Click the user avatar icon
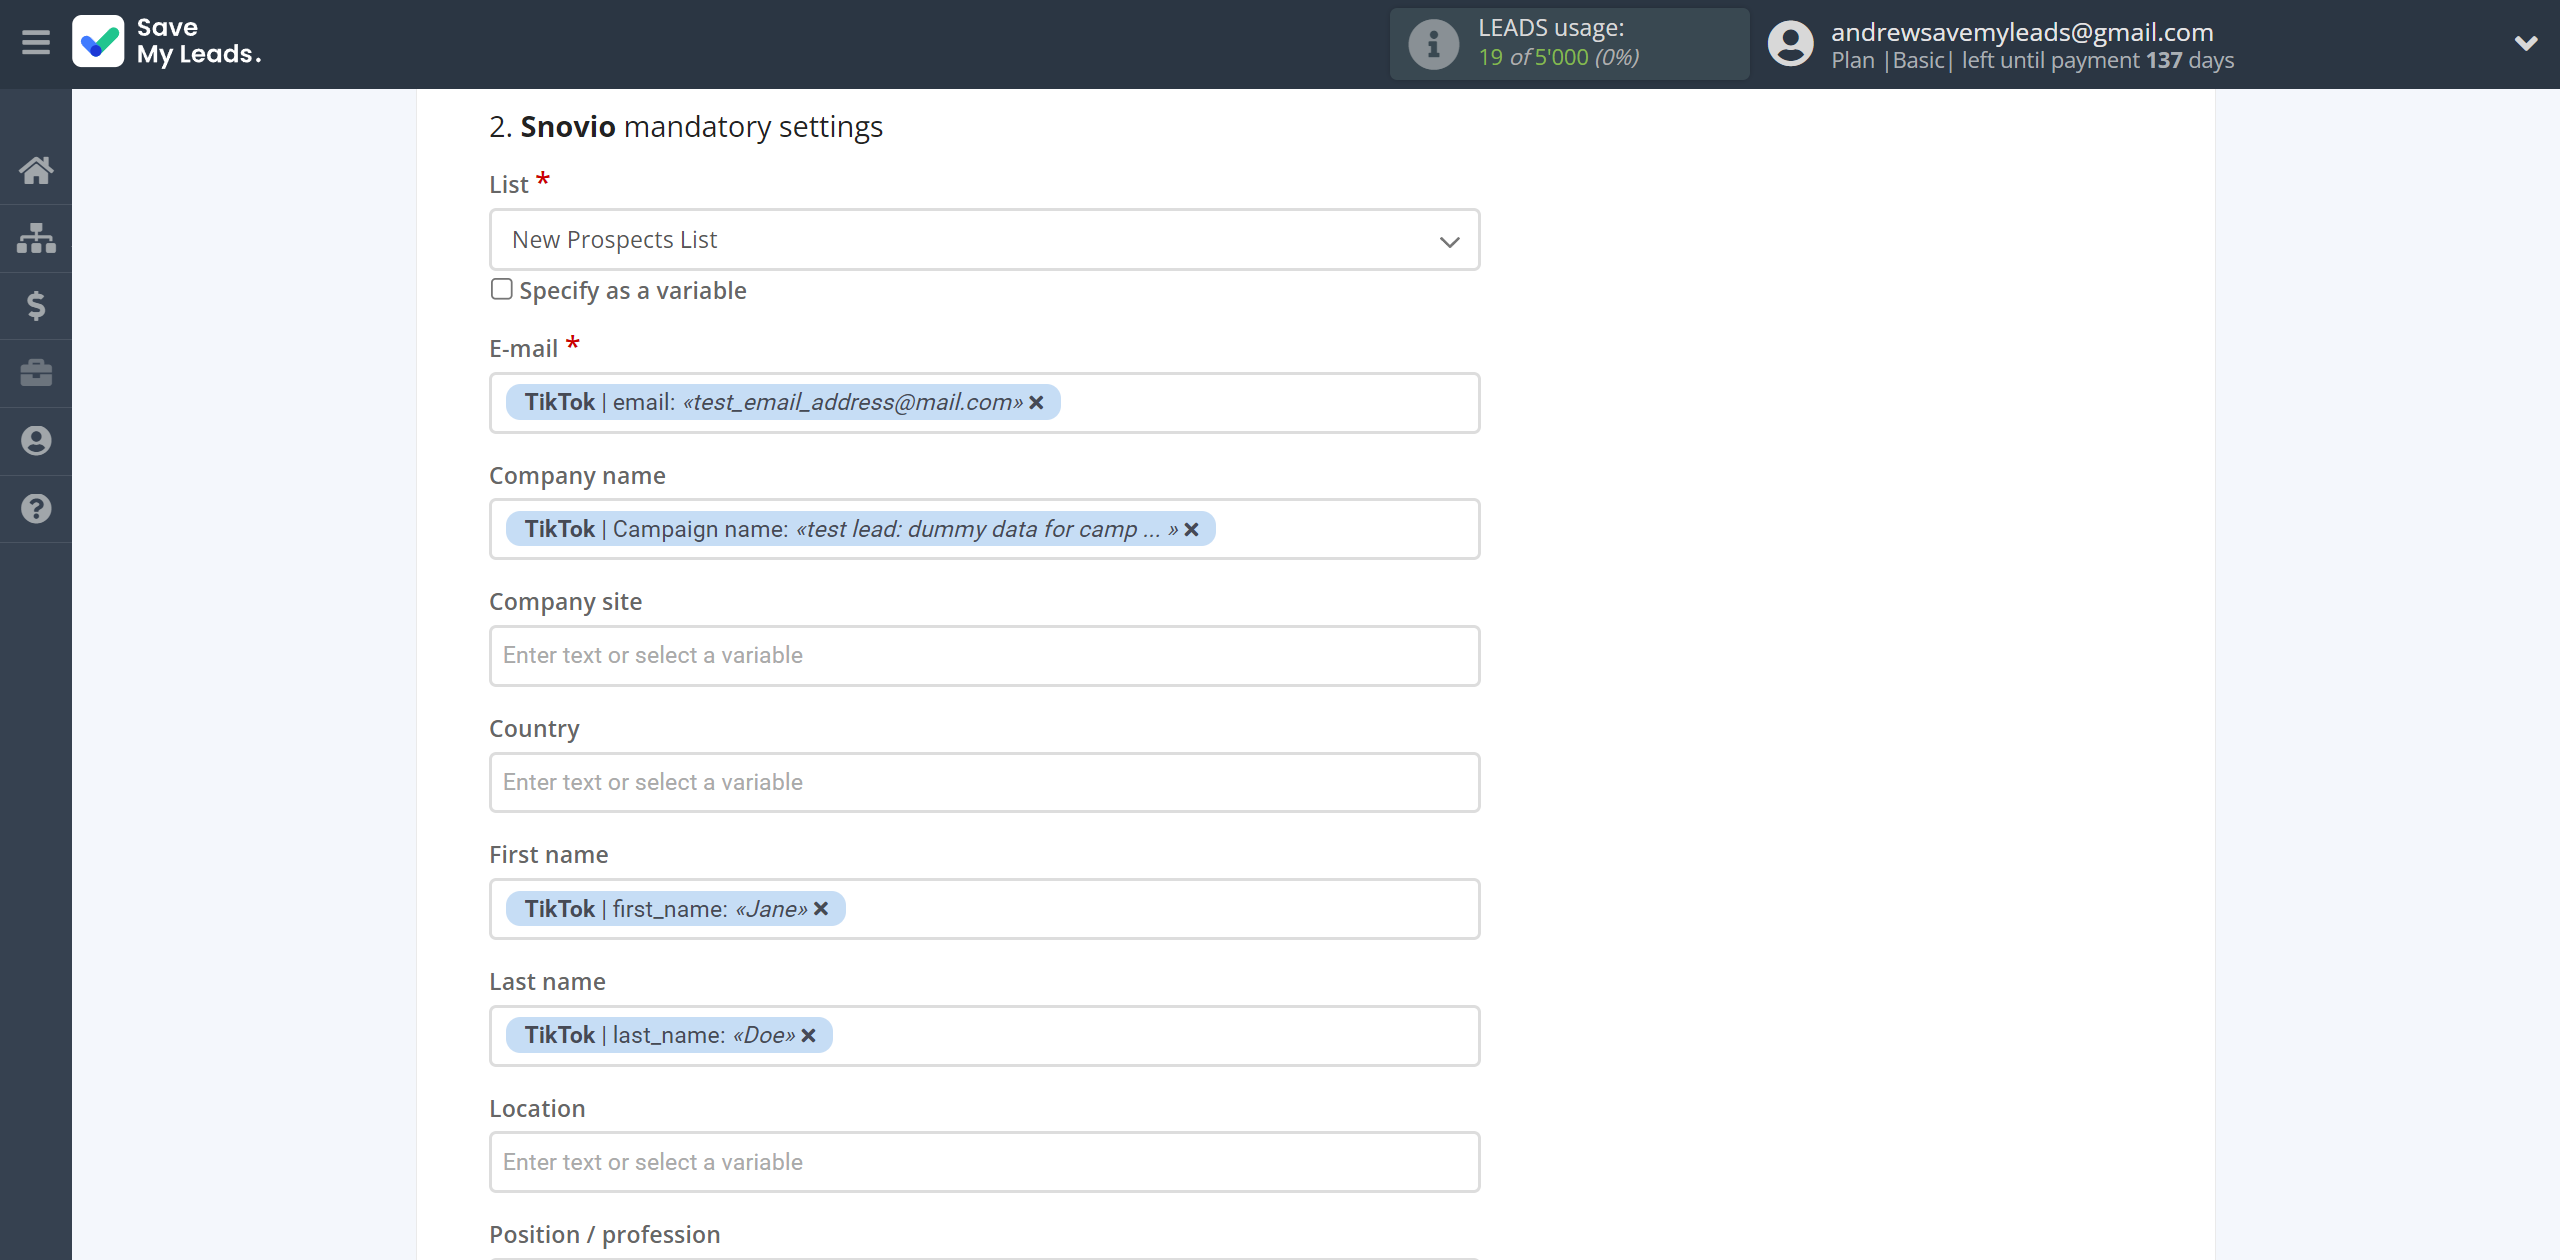Image resolution: width=2560 pixels, height=1260 pixels. point(1790,44)
